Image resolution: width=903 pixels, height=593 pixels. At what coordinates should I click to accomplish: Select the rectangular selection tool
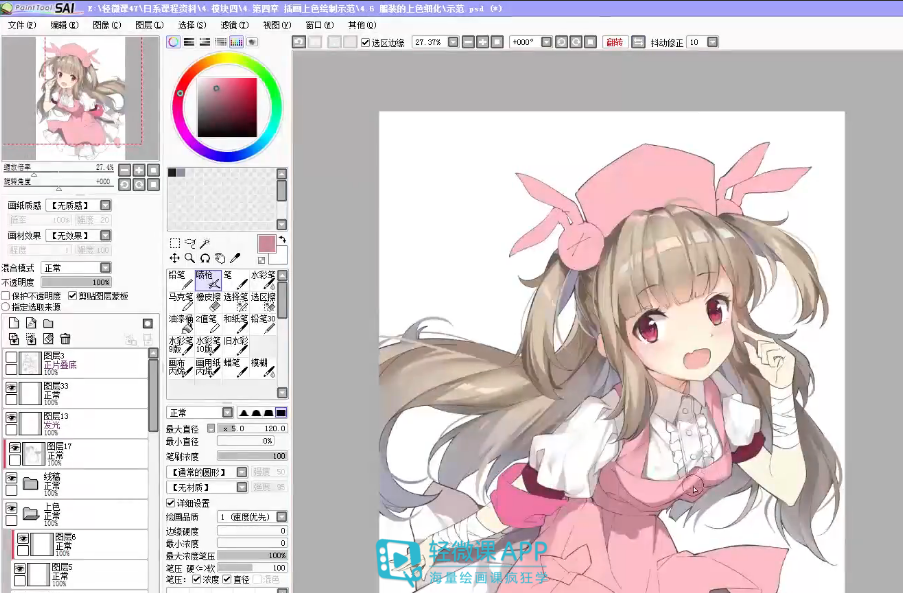point(174,244)
